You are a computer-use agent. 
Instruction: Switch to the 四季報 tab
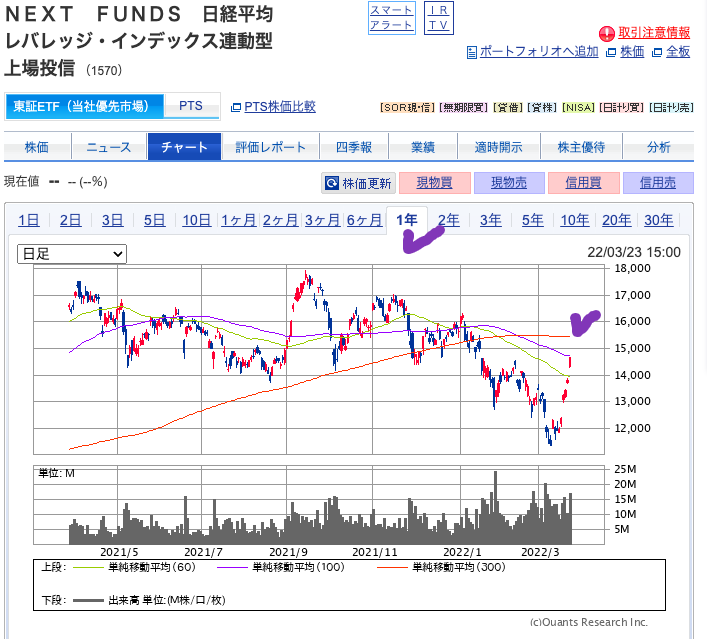[x=354, y=147]
